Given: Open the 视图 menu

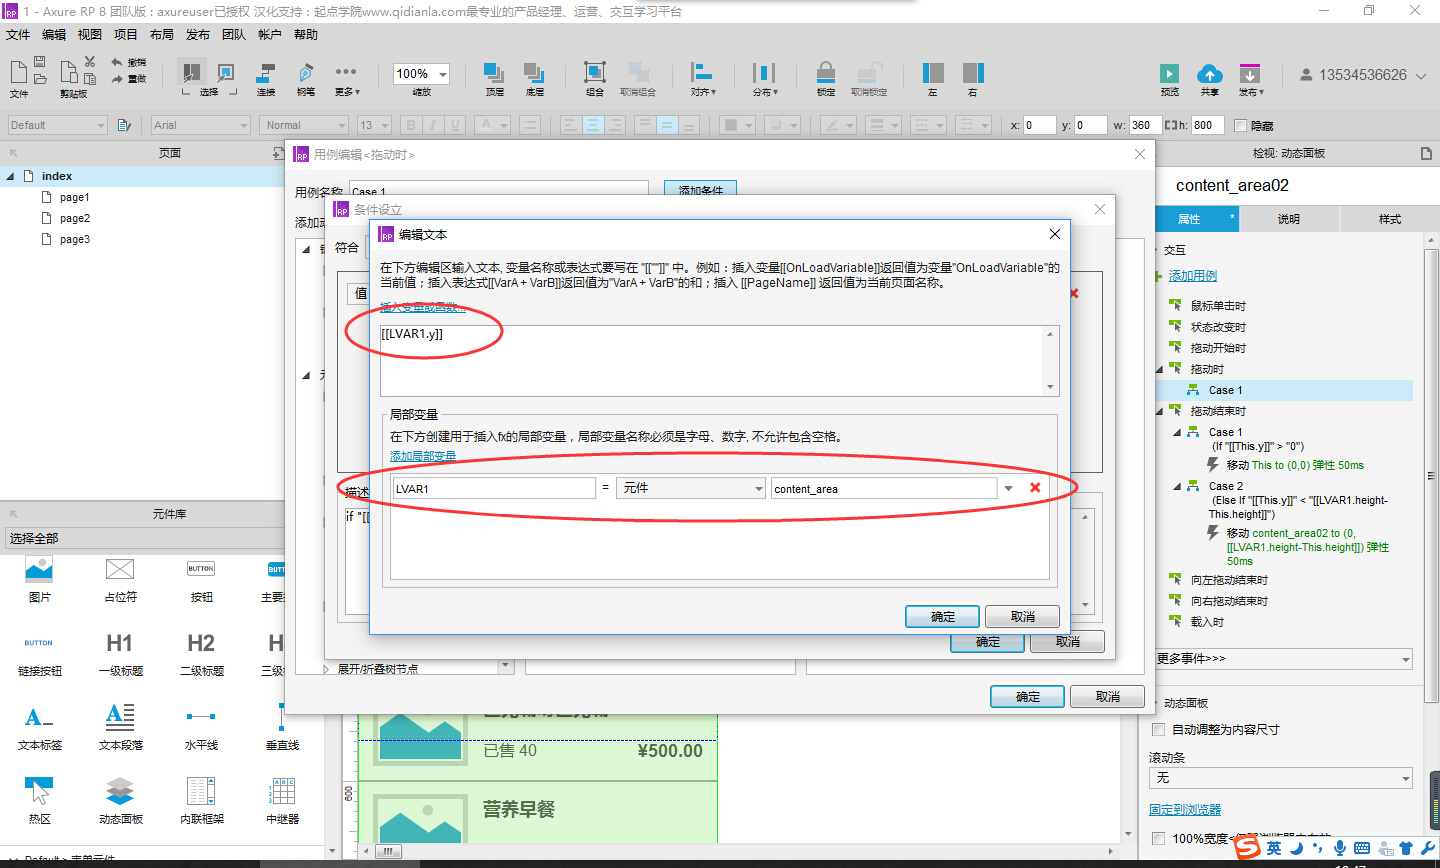Looking at the screenshot, I should point(90,35).
